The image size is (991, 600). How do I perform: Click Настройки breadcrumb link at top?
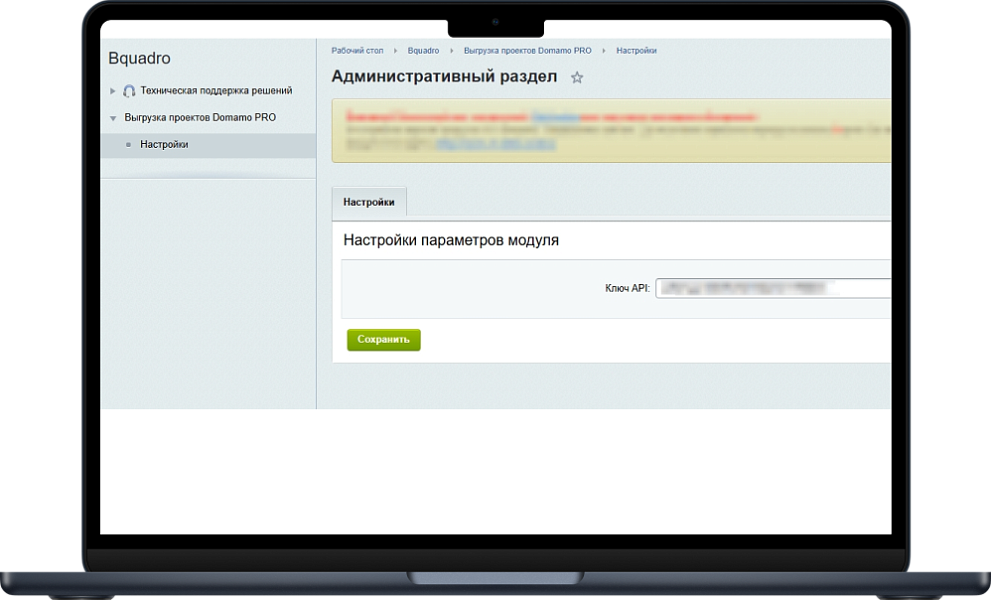[x=636, y=50]
